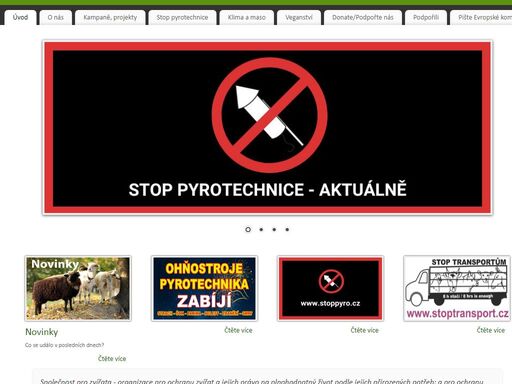The width and height of the screenshot is (512, 384).
Task: Open the Veganství tab
Action: point(299,17)
